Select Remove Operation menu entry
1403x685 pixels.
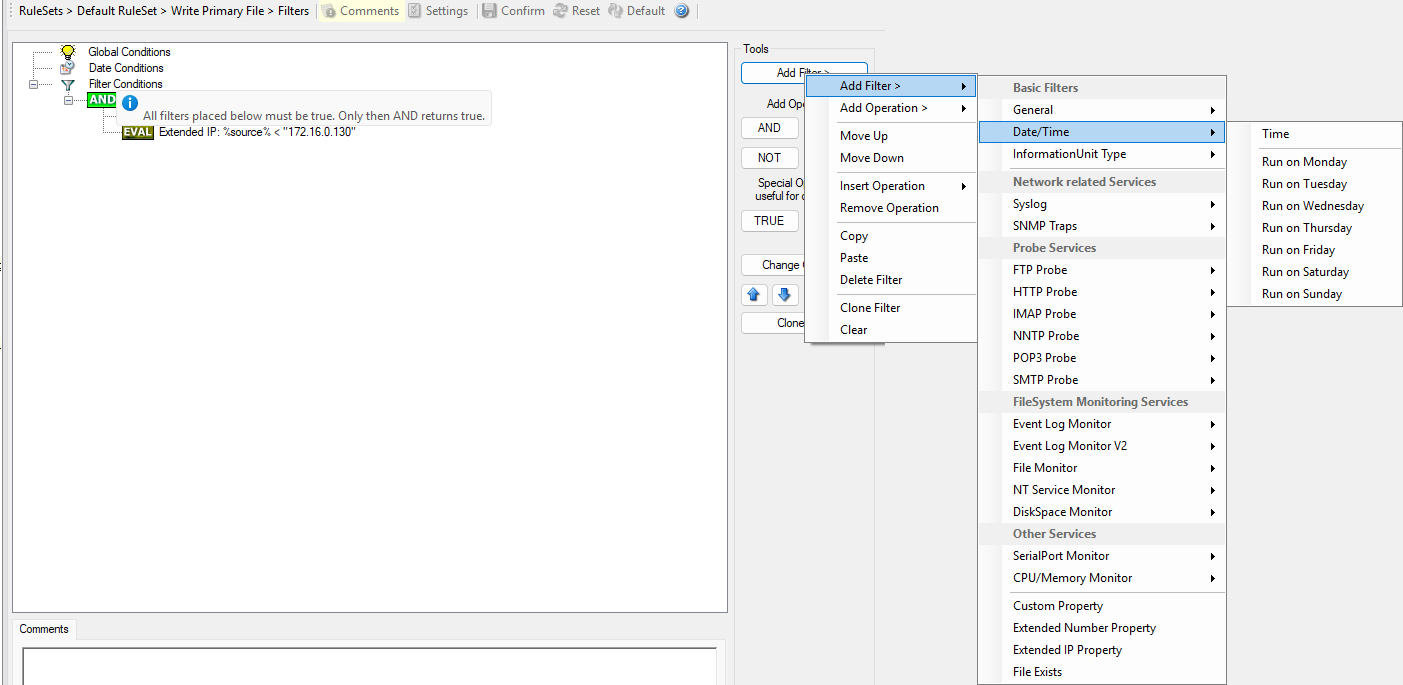[891, 208]
